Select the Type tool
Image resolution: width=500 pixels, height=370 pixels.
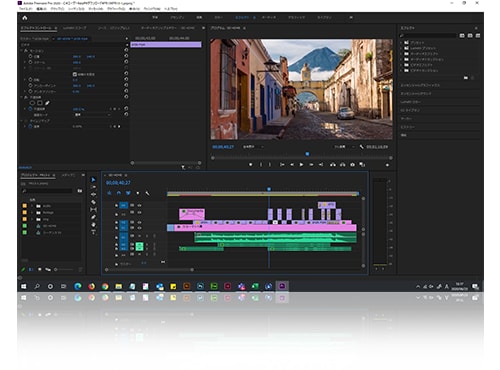point(93,232)
